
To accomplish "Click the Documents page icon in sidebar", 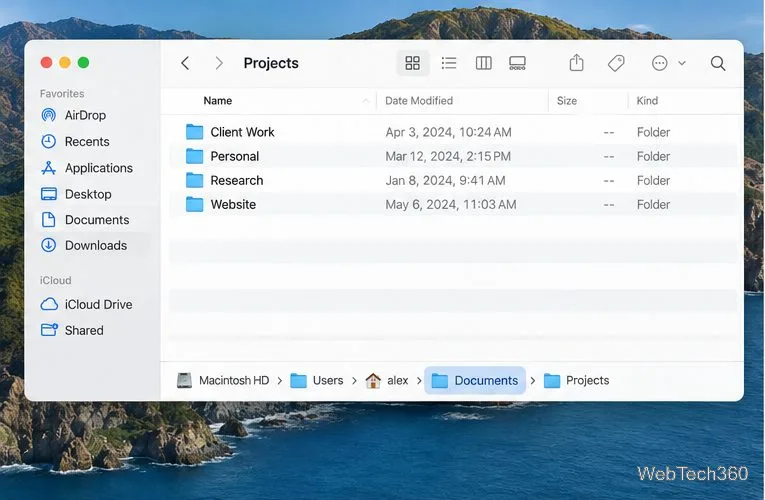I will (48, 220).
